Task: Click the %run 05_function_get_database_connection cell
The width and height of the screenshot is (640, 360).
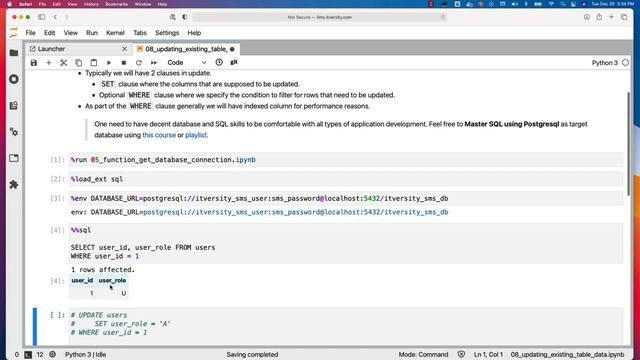Action: click(x=346, y=160)
